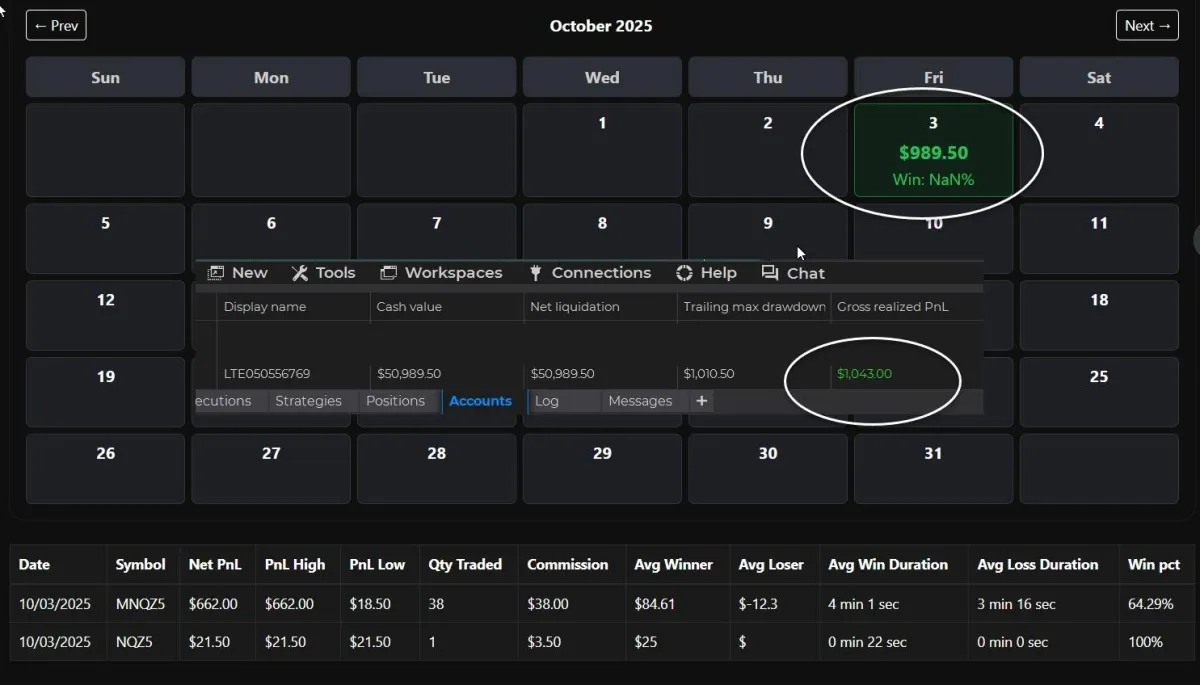Select calendar day 6

(x=271, y=232)
